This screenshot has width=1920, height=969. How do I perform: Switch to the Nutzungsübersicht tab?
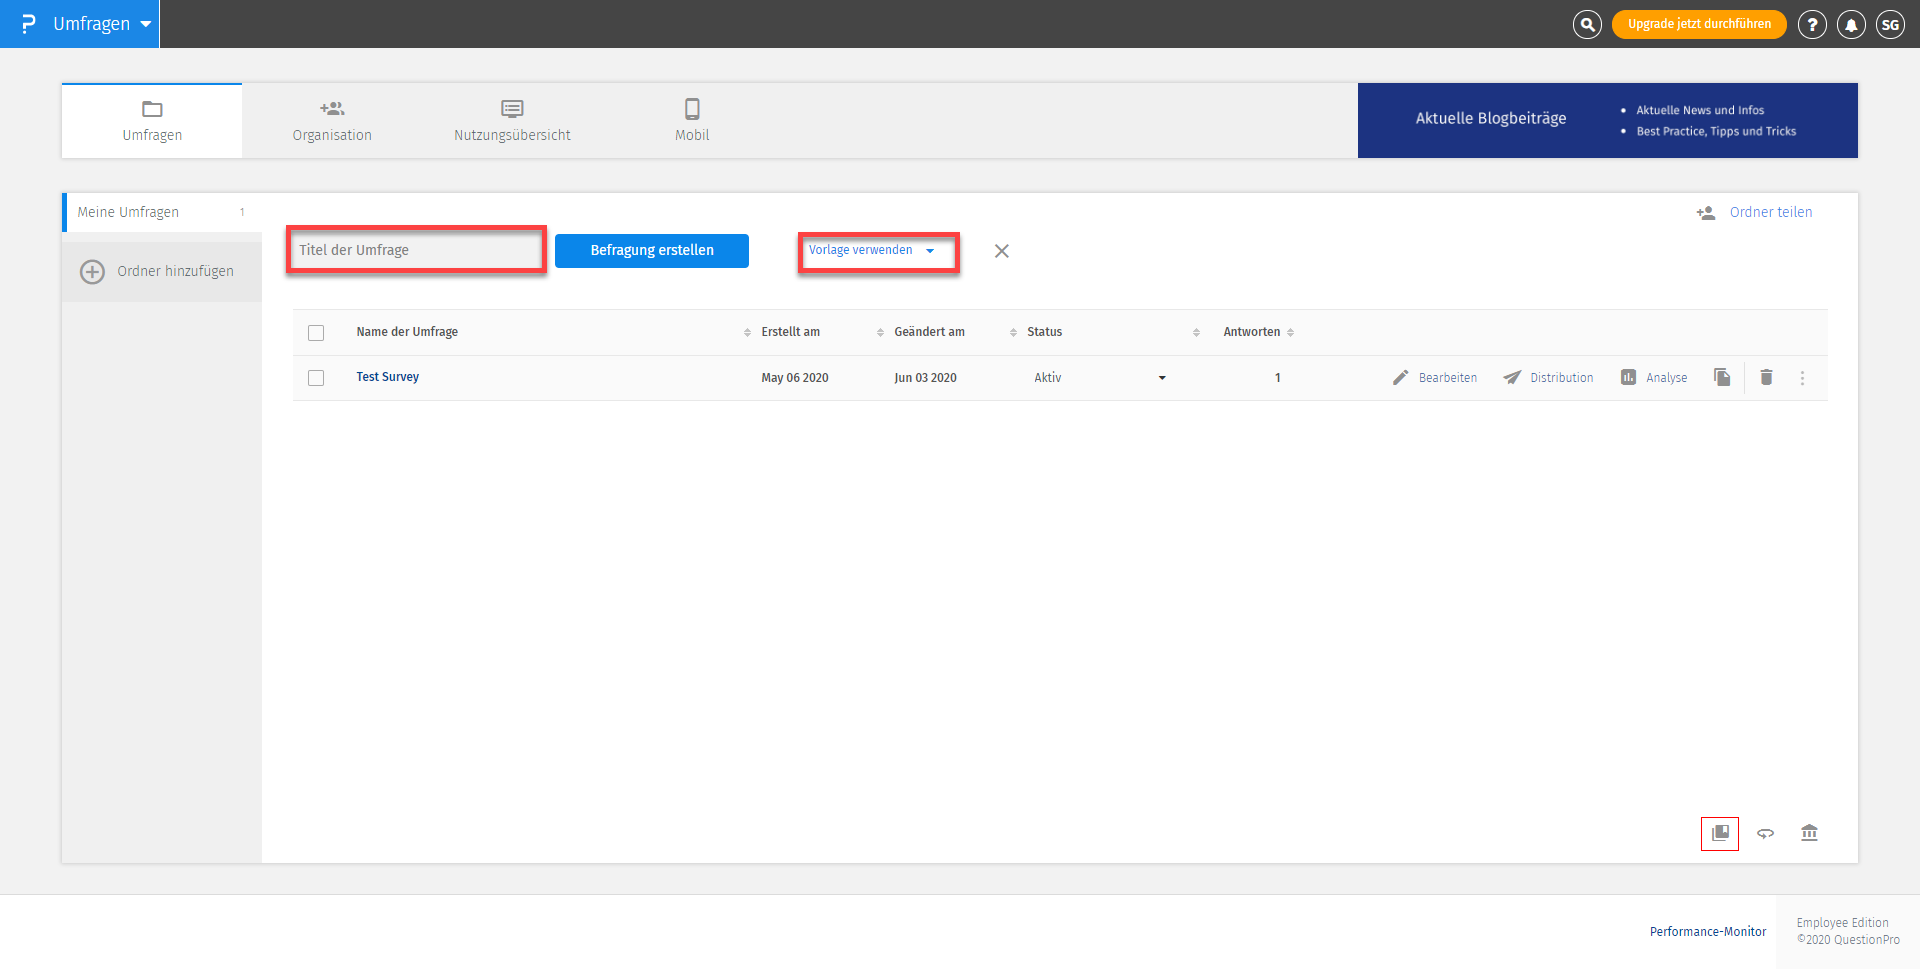click(x=512, y=121)
